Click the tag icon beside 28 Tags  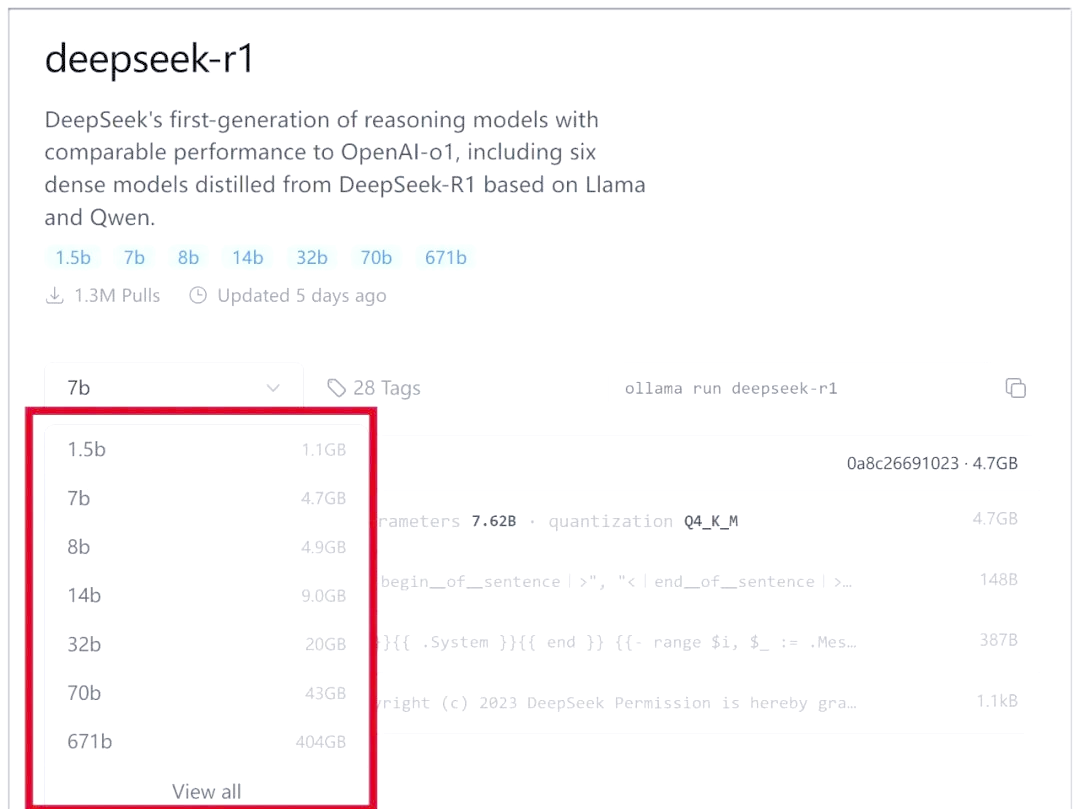[x=337, y=388]
